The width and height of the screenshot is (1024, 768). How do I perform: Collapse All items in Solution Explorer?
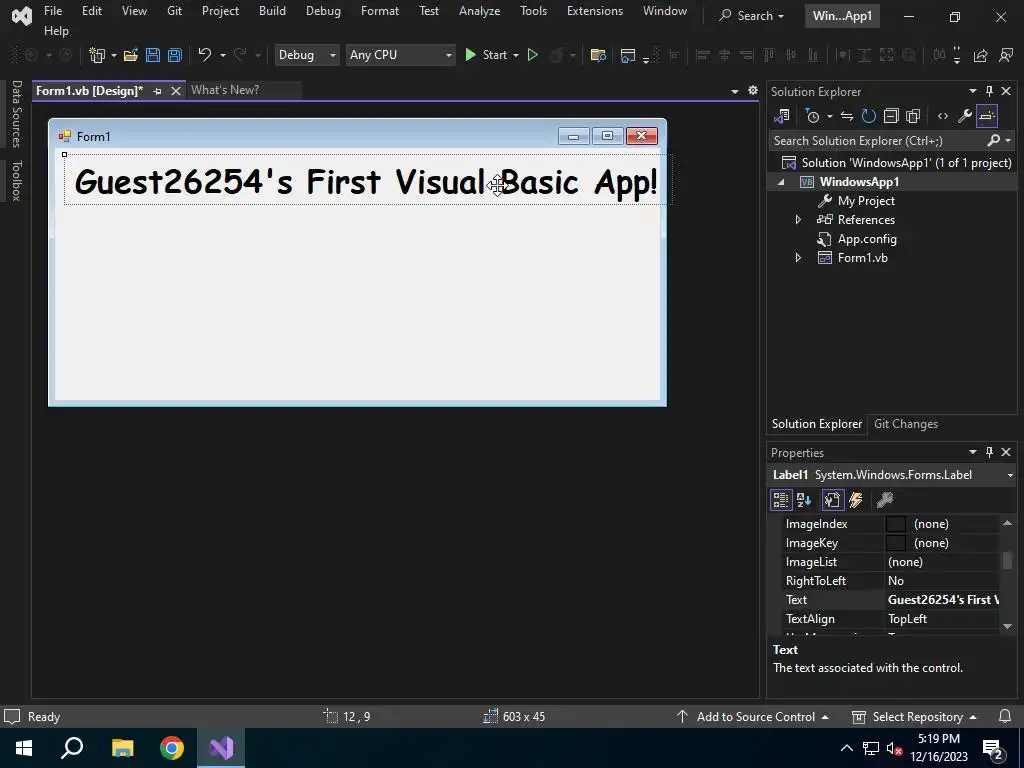(891, 116)
